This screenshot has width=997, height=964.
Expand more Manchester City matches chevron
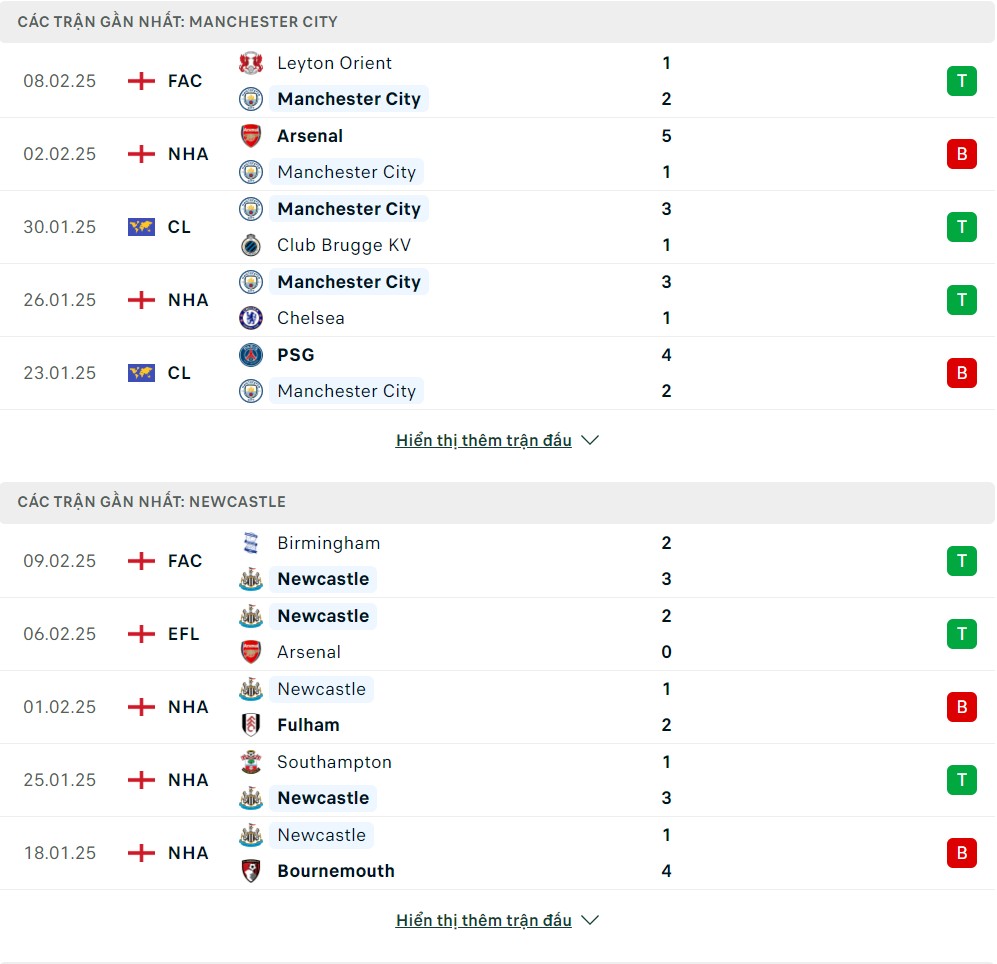(590, 440)
